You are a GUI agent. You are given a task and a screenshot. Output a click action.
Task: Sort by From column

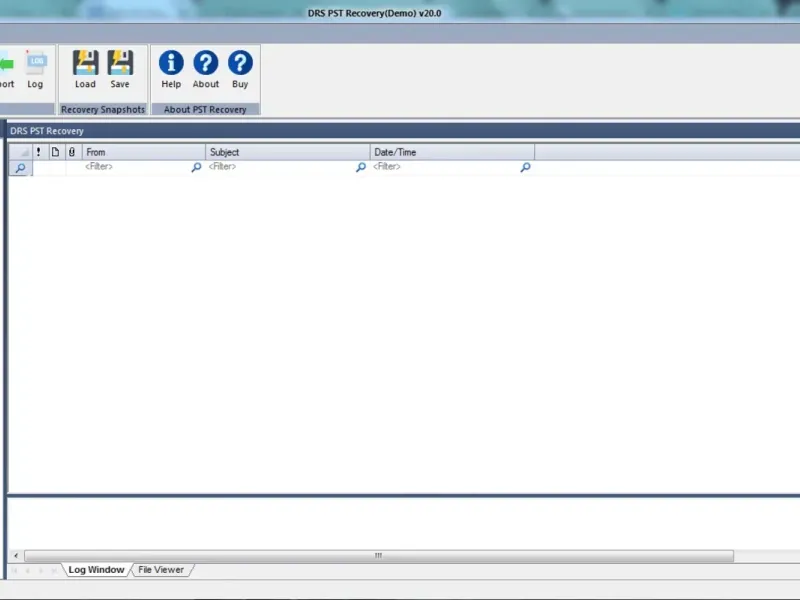click(144, 152)
